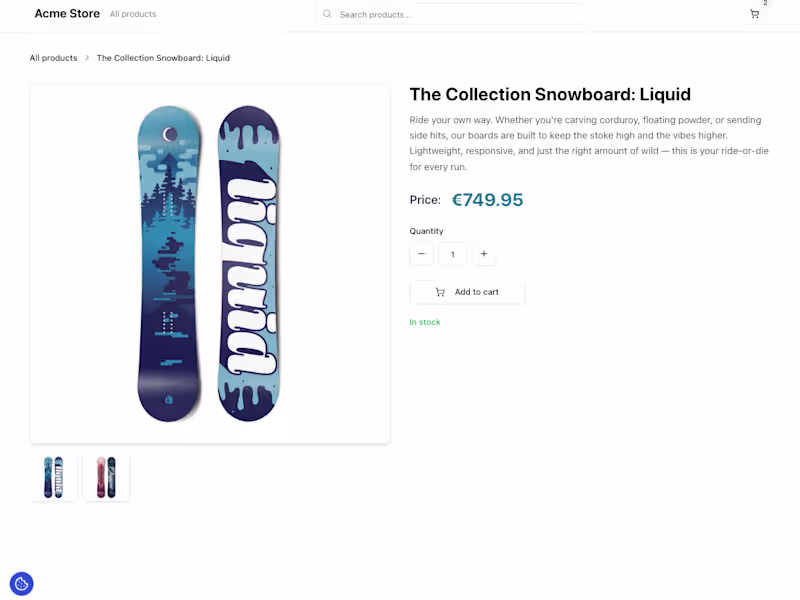Viewport: 800px width, 600px height.
Task: Click the cart badge showing 2 items
Action: [x=763, y=5]
